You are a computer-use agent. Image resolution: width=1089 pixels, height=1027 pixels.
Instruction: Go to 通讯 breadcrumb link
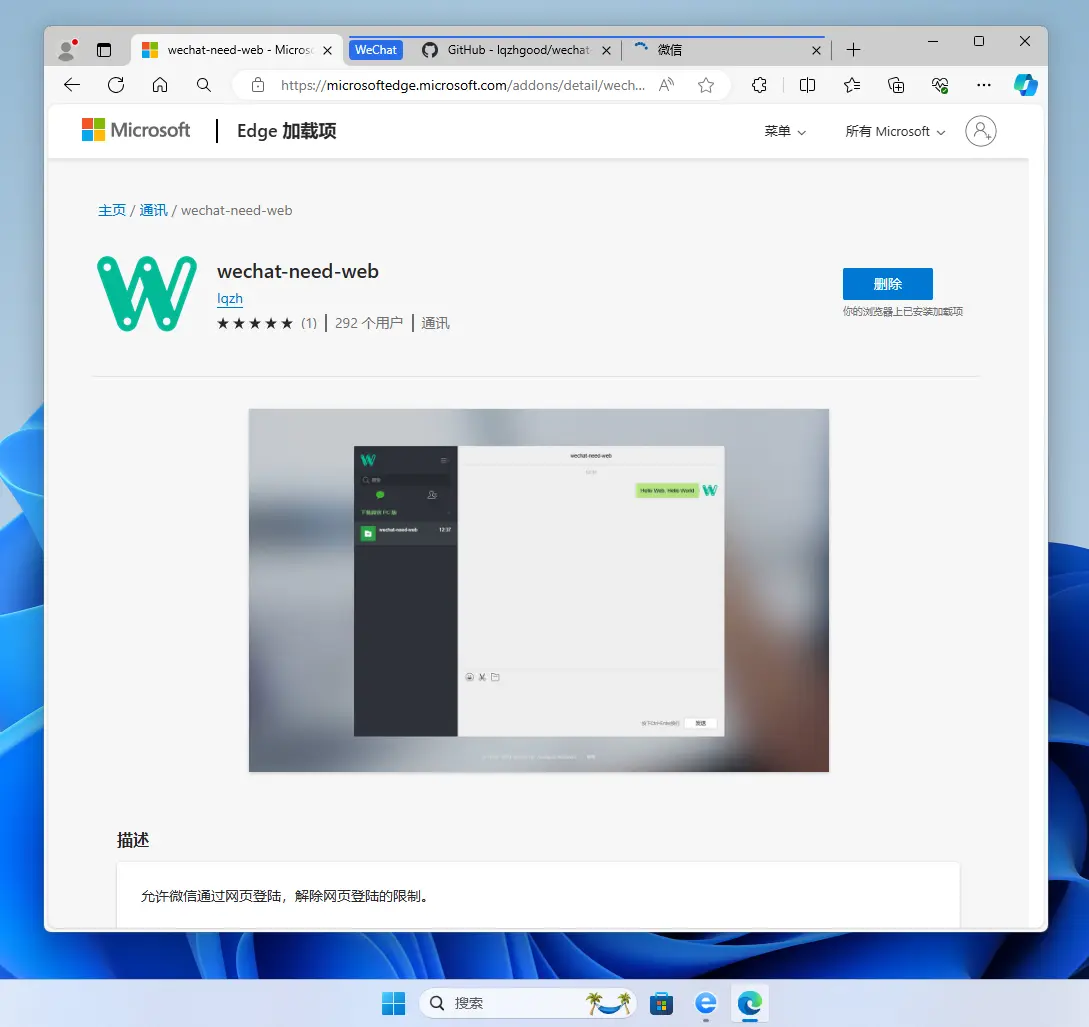(153, 210)
